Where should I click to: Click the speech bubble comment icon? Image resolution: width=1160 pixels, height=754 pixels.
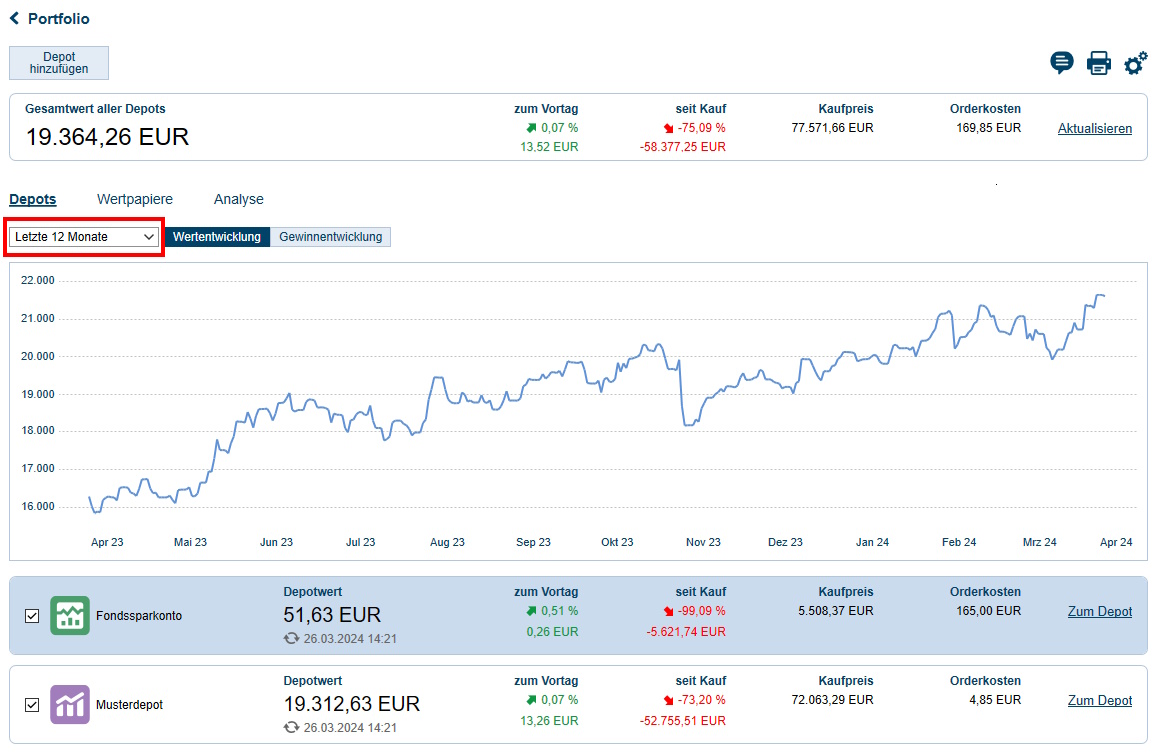coord(1061,63)
